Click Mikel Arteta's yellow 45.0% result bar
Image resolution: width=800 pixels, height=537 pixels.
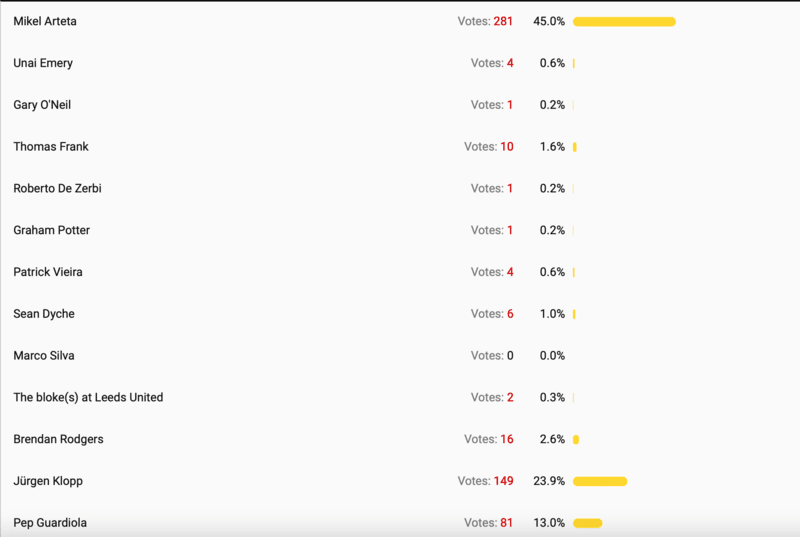[624, 21]
